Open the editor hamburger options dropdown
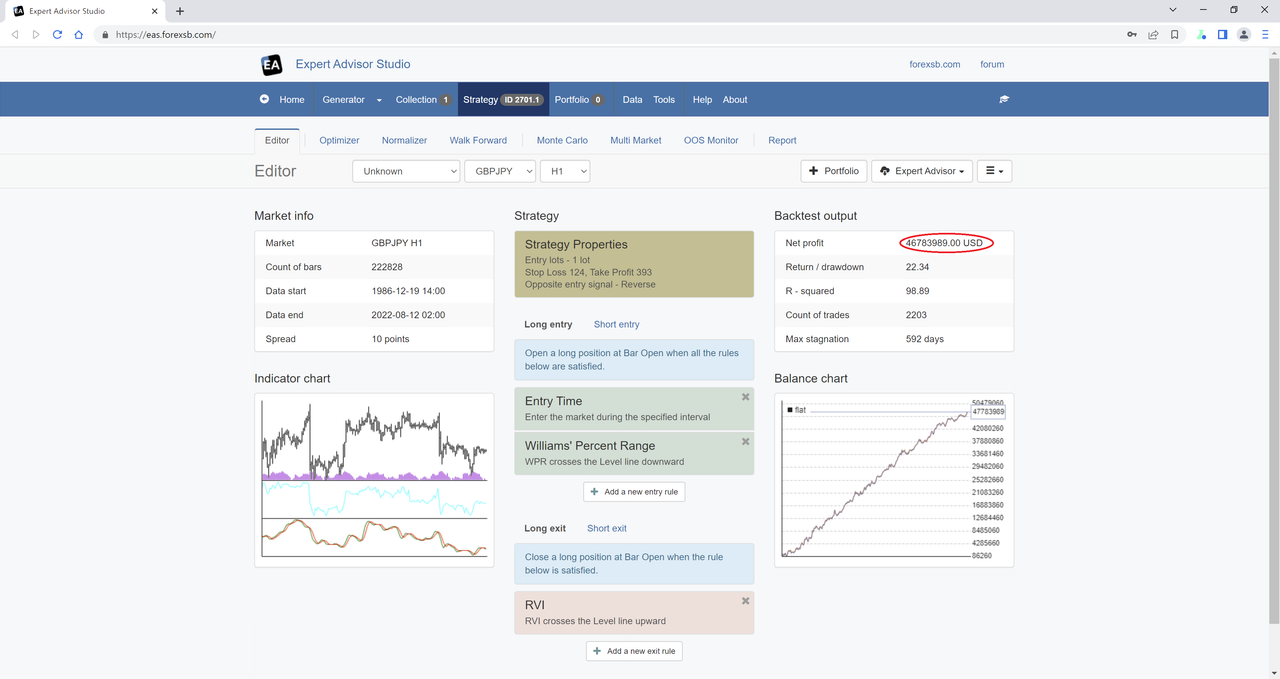This screenshot has height=679, width=1280. [995, 171]
